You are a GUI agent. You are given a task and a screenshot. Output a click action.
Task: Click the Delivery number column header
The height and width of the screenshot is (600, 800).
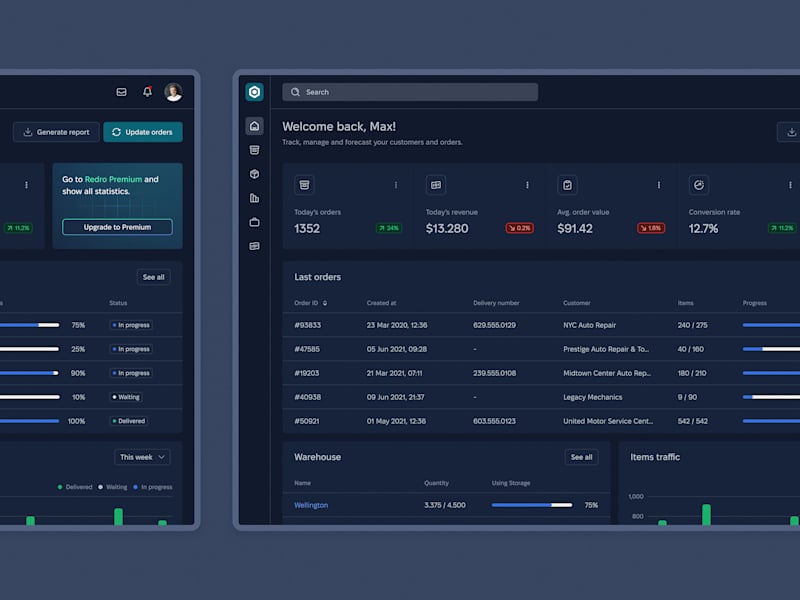point(496,303)
